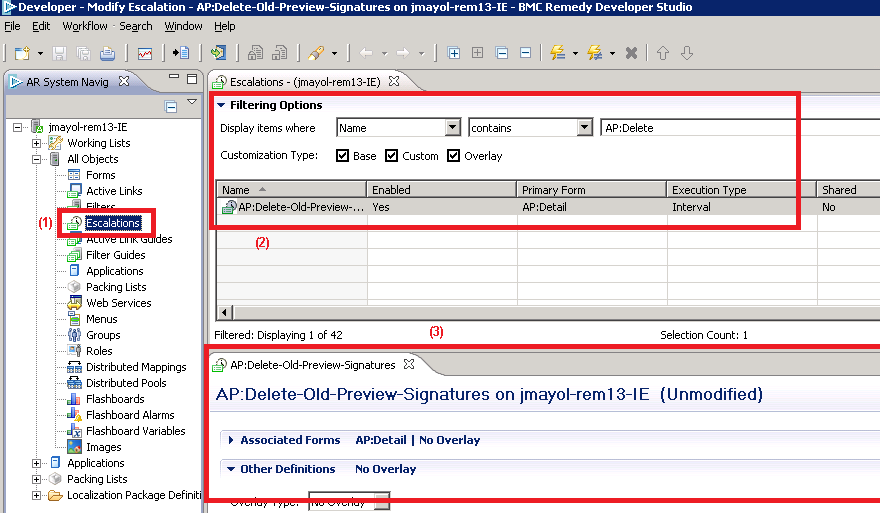Open the Search menu
Viewport: 880px width, 513px height.
[135, 26]
